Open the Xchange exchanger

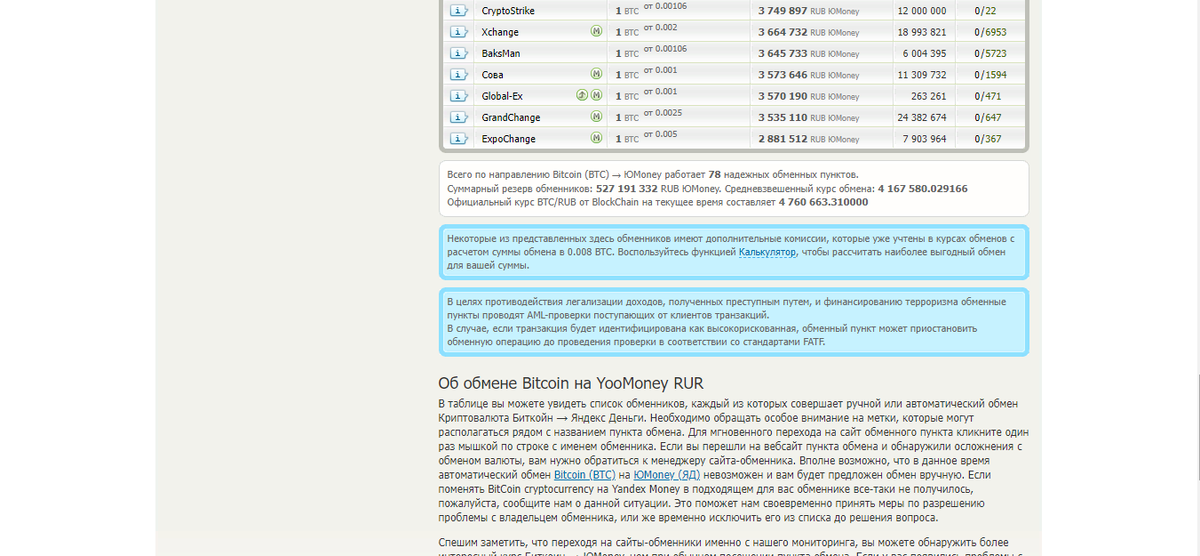(500, 32)
